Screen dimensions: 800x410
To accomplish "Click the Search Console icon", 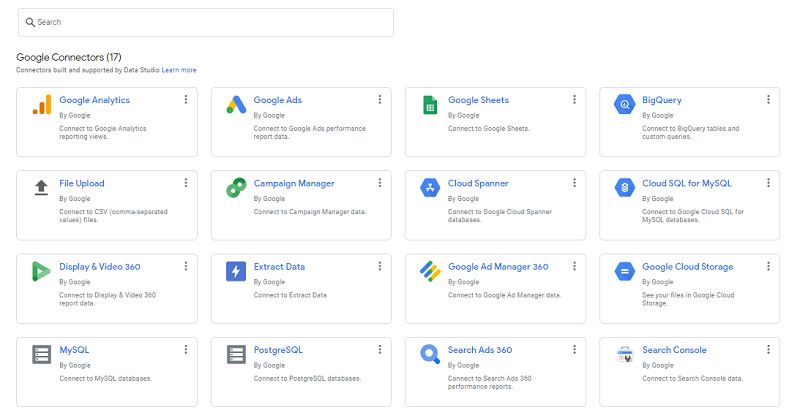I will coord(624,354).
